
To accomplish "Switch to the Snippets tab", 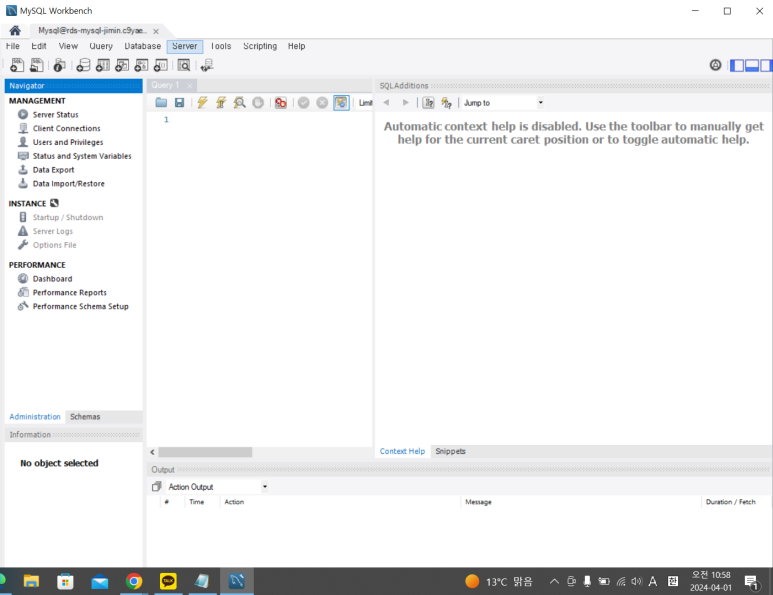I will point(450,451).
